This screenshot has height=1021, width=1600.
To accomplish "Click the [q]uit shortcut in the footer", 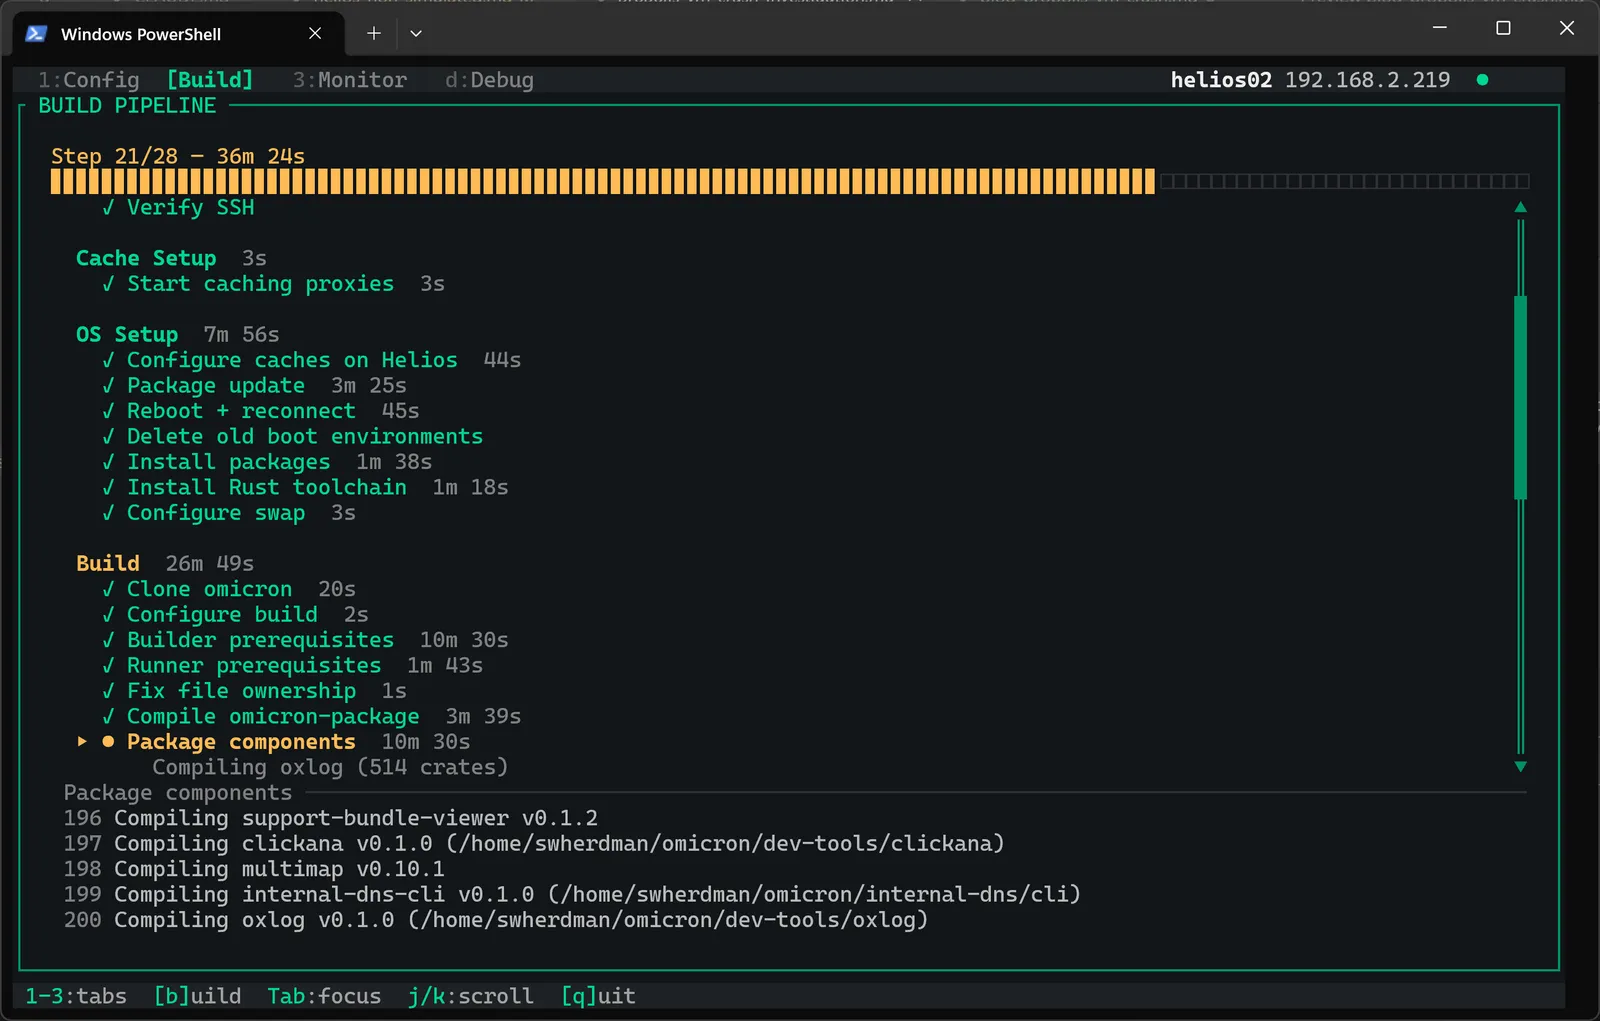I will 598,996.
